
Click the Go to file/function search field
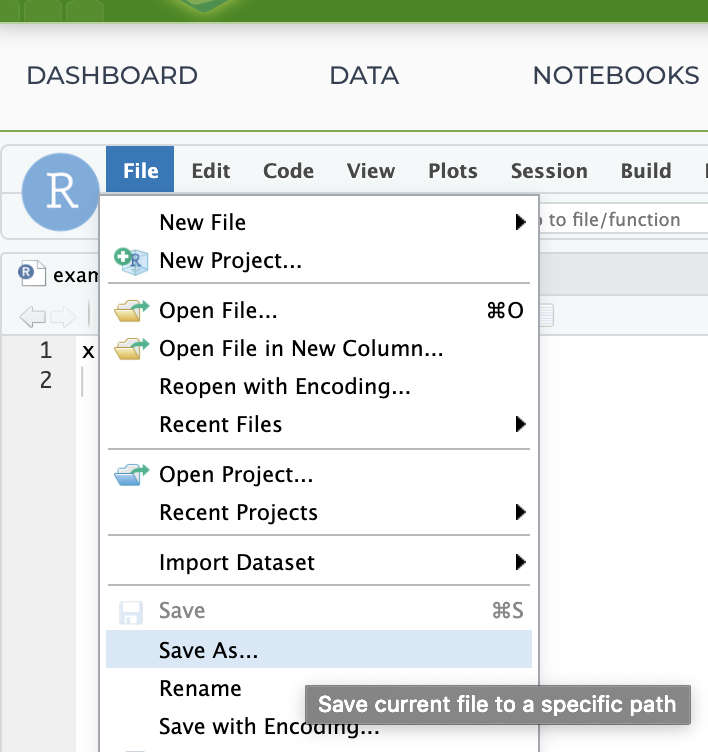pyautogui.click(x=624, y=220)
